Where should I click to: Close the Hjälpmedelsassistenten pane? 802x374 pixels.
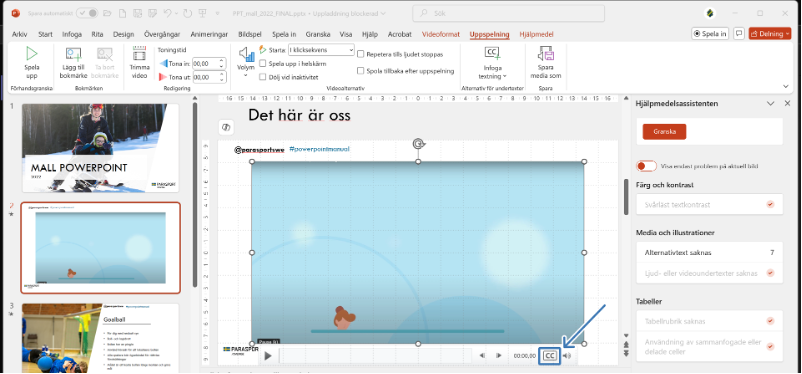[787, 103]
